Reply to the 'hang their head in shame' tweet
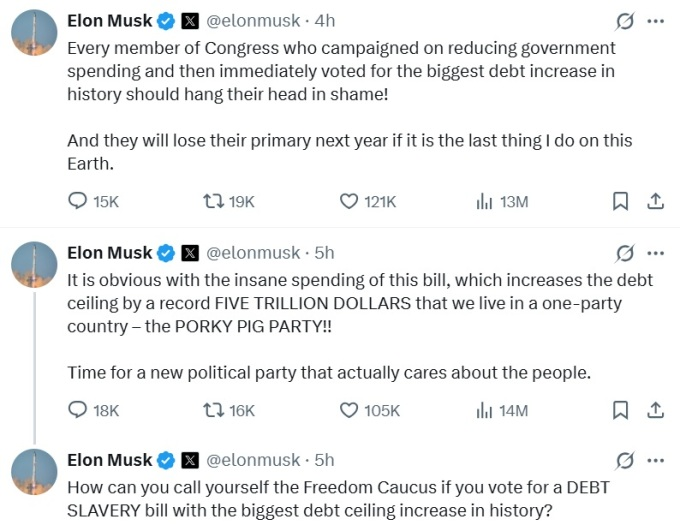Viewport: 680px width, 531px height. coord(79,201)
